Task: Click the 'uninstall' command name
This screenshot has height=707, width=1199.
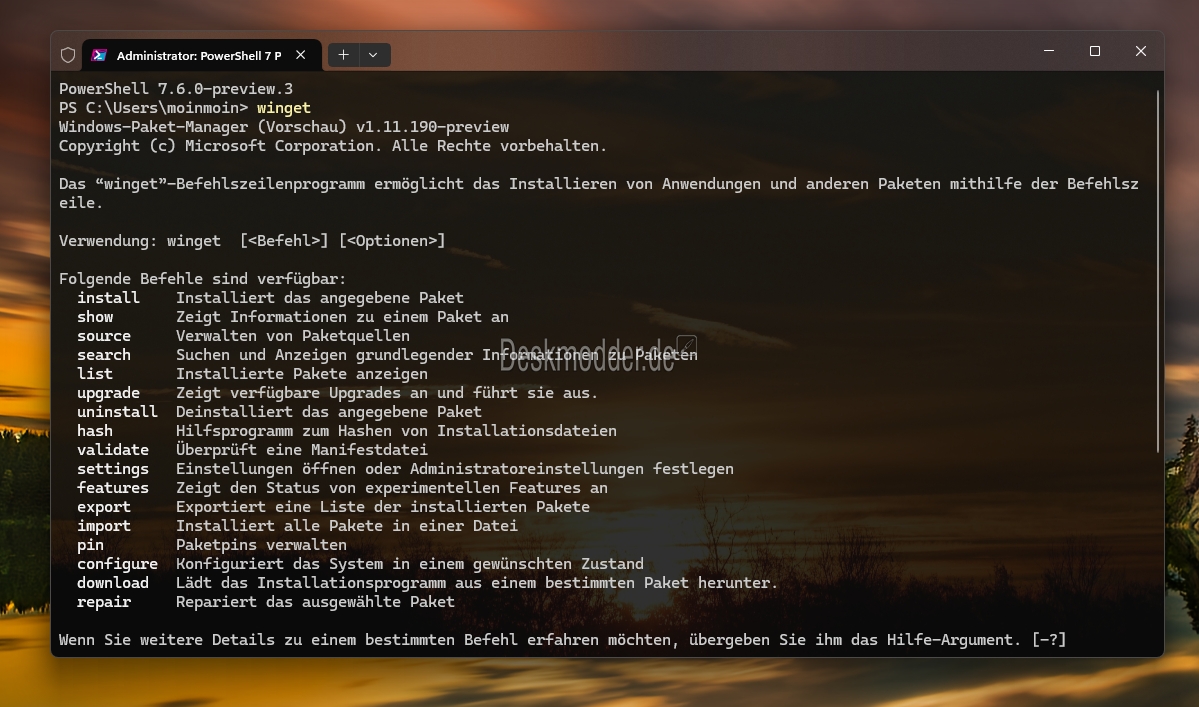Action: [x=117, y=412]
